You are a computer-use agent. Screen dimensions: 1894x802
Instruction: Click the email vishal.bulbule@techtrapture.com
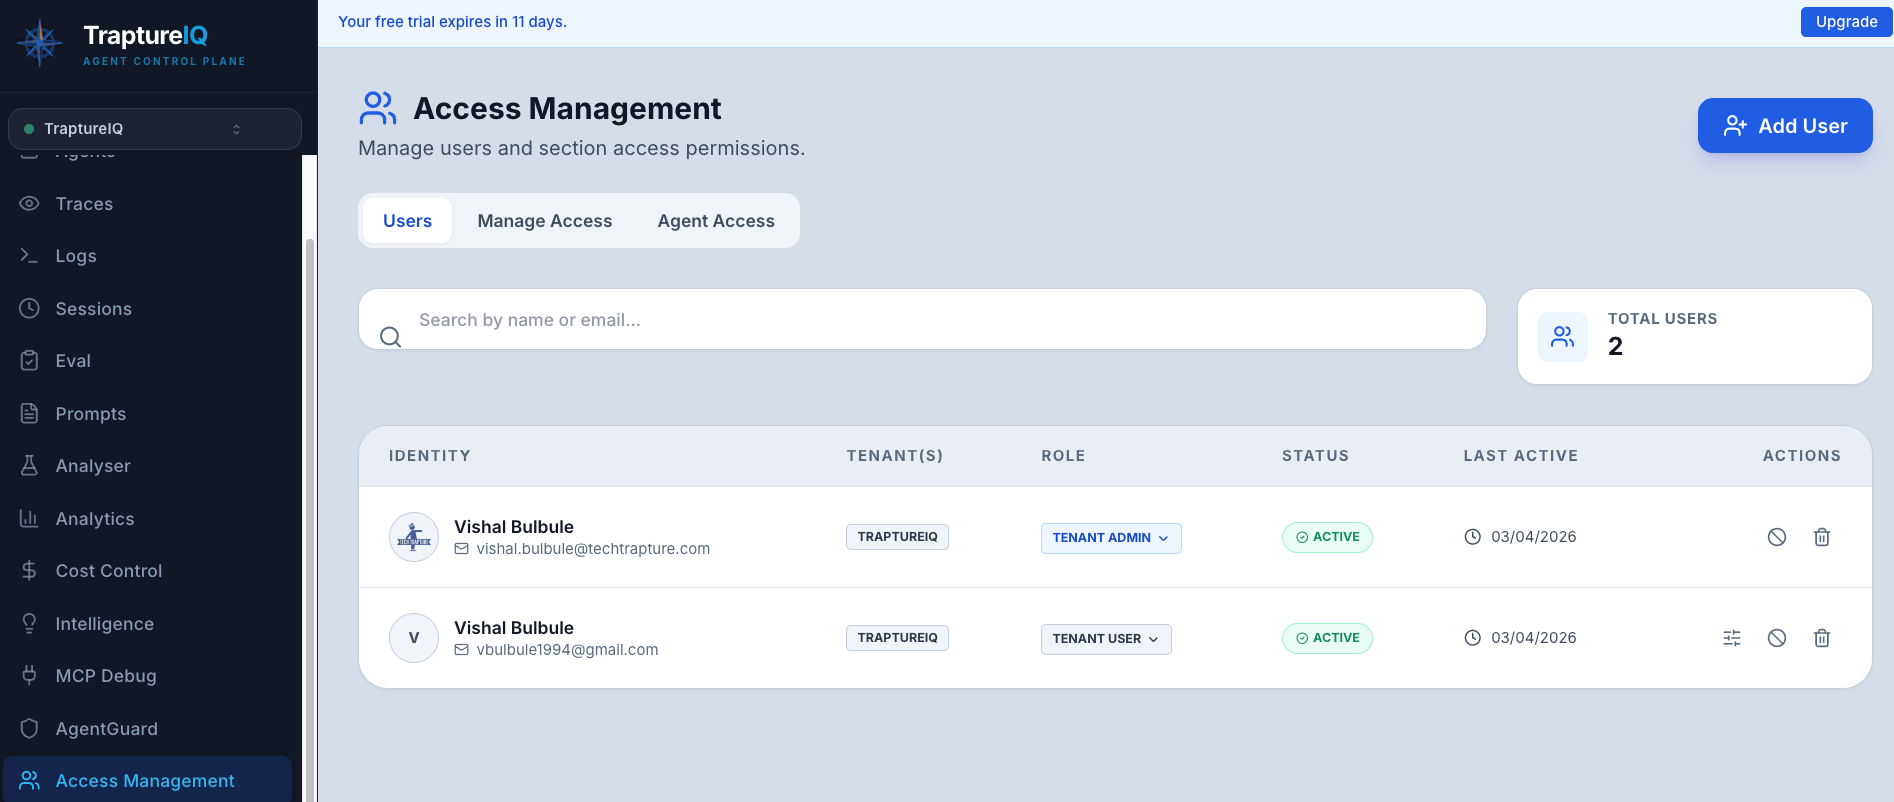(593, 549)
